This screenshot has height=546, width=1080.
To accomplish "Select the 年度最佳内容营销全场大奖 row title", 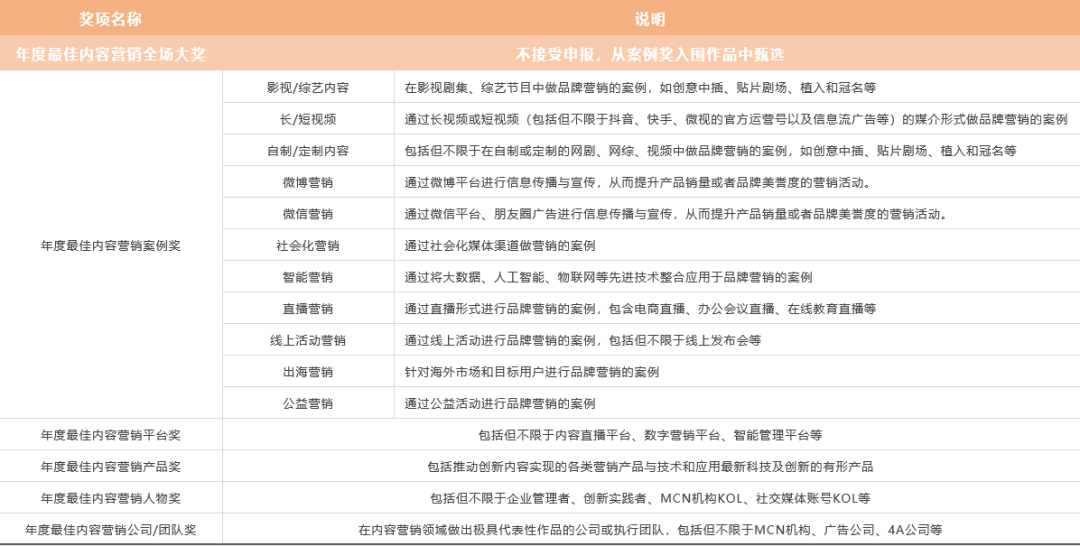I will pos(110,54).
